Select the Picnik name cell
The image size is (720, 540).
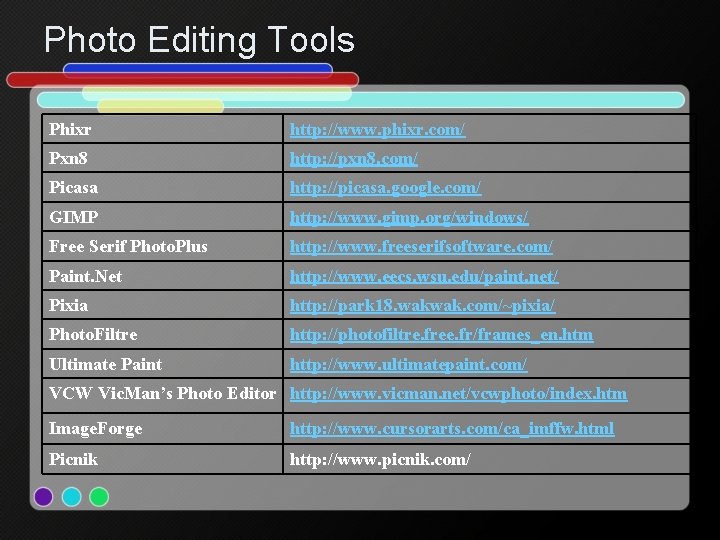coord(163,459)
